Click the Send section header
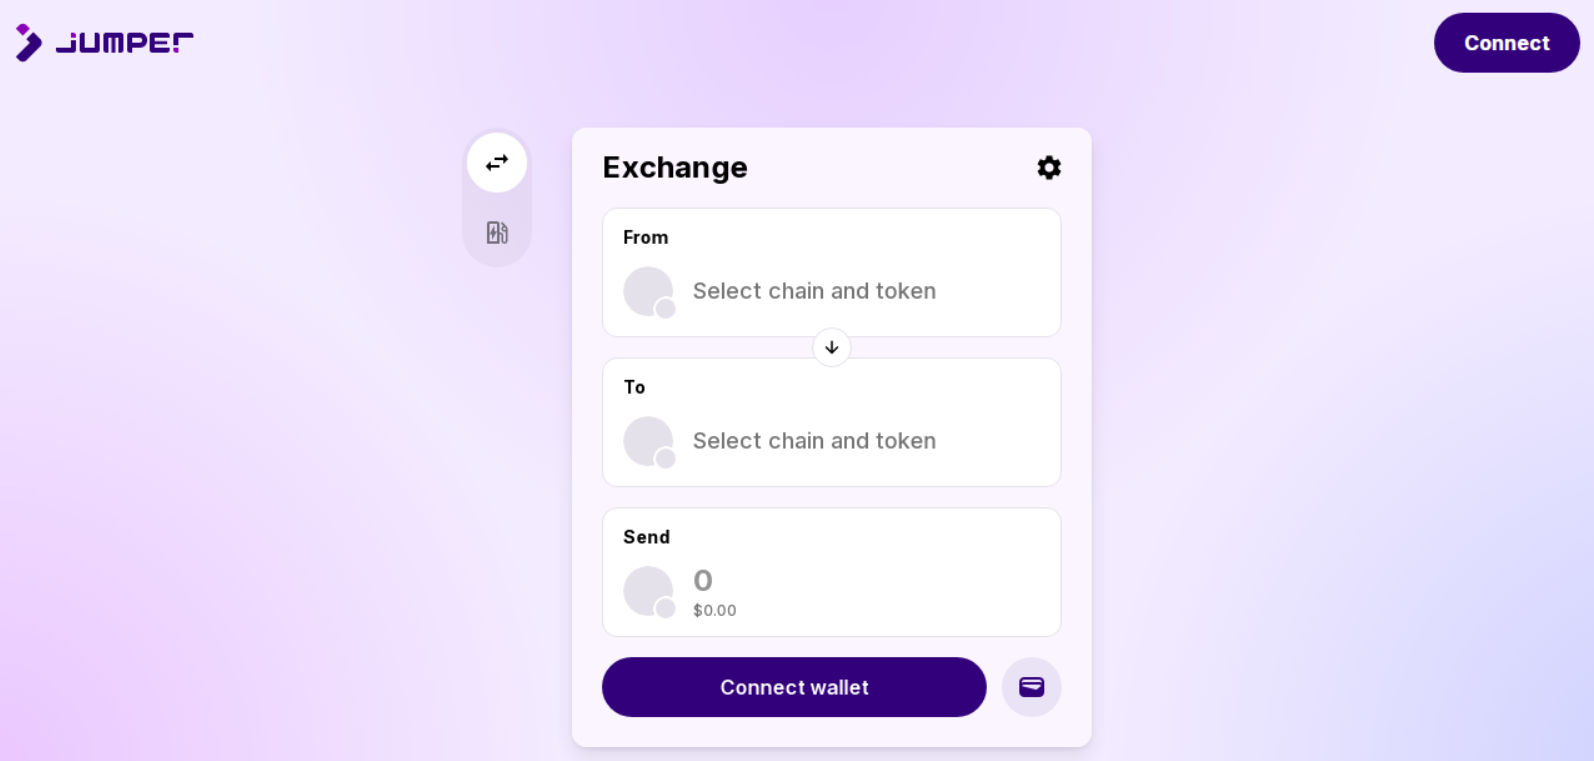This screenshot has height=761, width=1594. [646, 537]
